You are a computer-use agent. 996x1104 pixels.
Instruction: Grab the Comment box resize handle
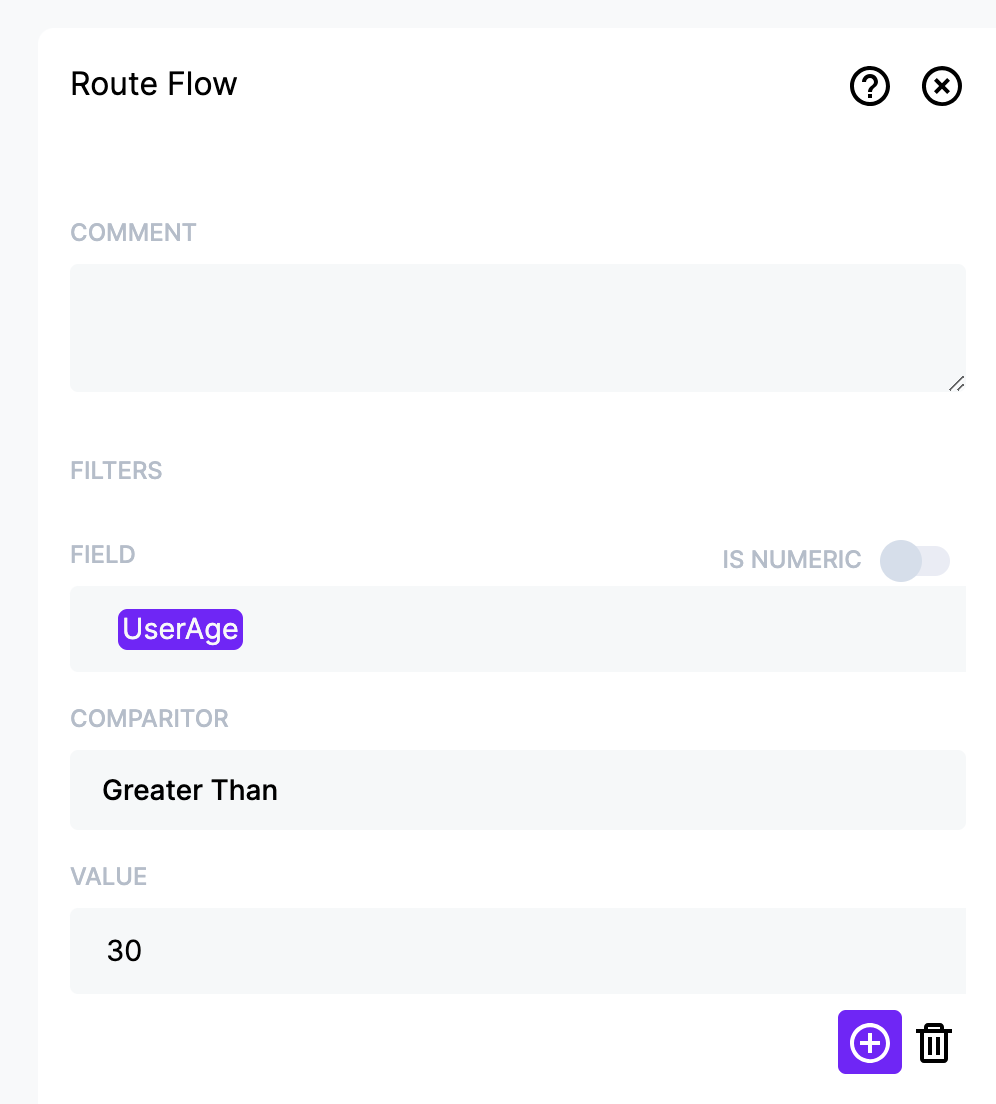956,384
